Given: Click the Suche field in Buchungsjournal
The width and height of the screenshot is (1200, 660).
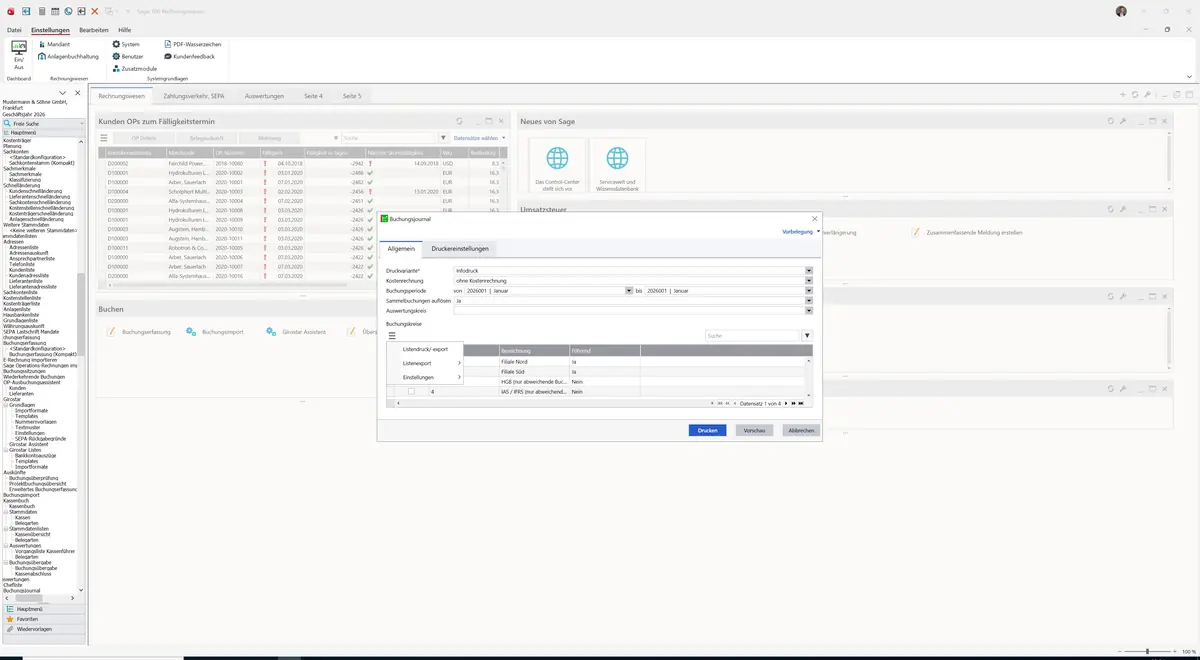Looking at the screenshot, I should (751, 336).
